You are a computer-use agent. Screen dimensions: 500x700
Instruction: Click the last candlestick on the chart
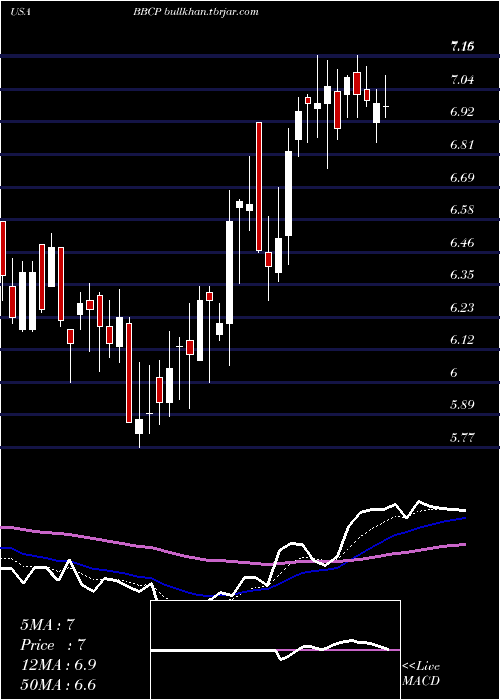tap(386, 106)
